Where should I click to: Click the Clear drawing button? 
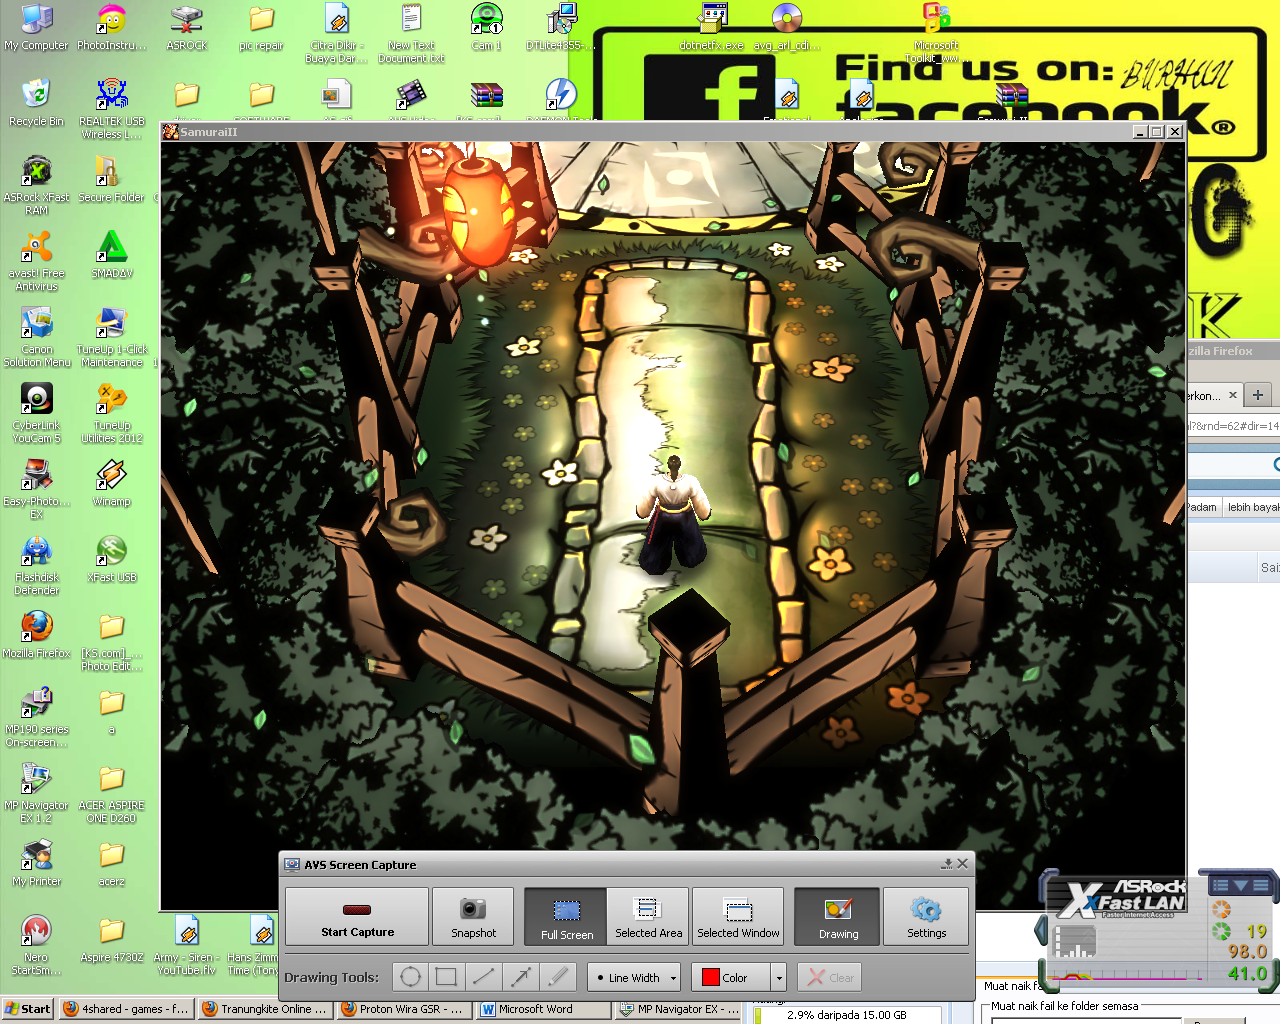830,977
